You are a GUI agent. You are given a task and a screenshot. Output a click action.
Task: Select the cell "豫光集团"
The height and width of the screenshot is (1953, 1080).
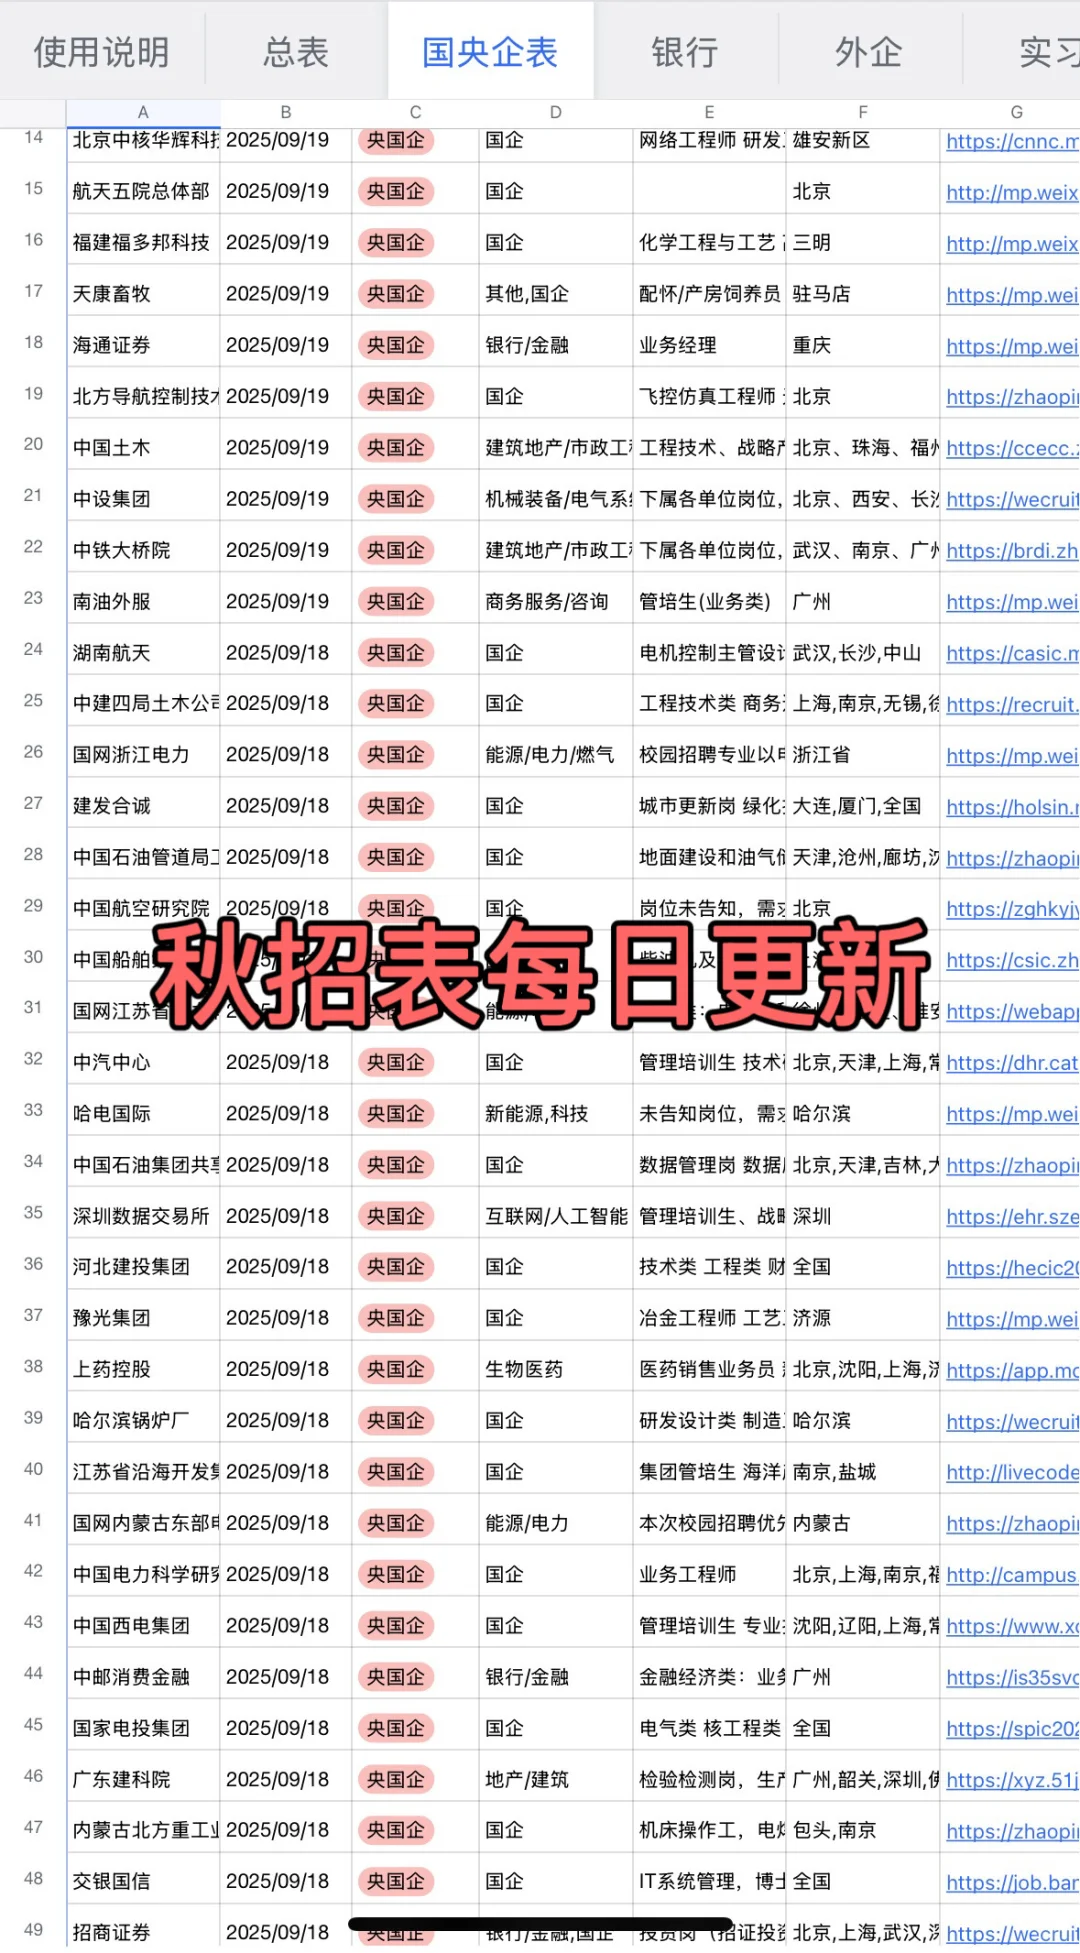(143, 1318)
